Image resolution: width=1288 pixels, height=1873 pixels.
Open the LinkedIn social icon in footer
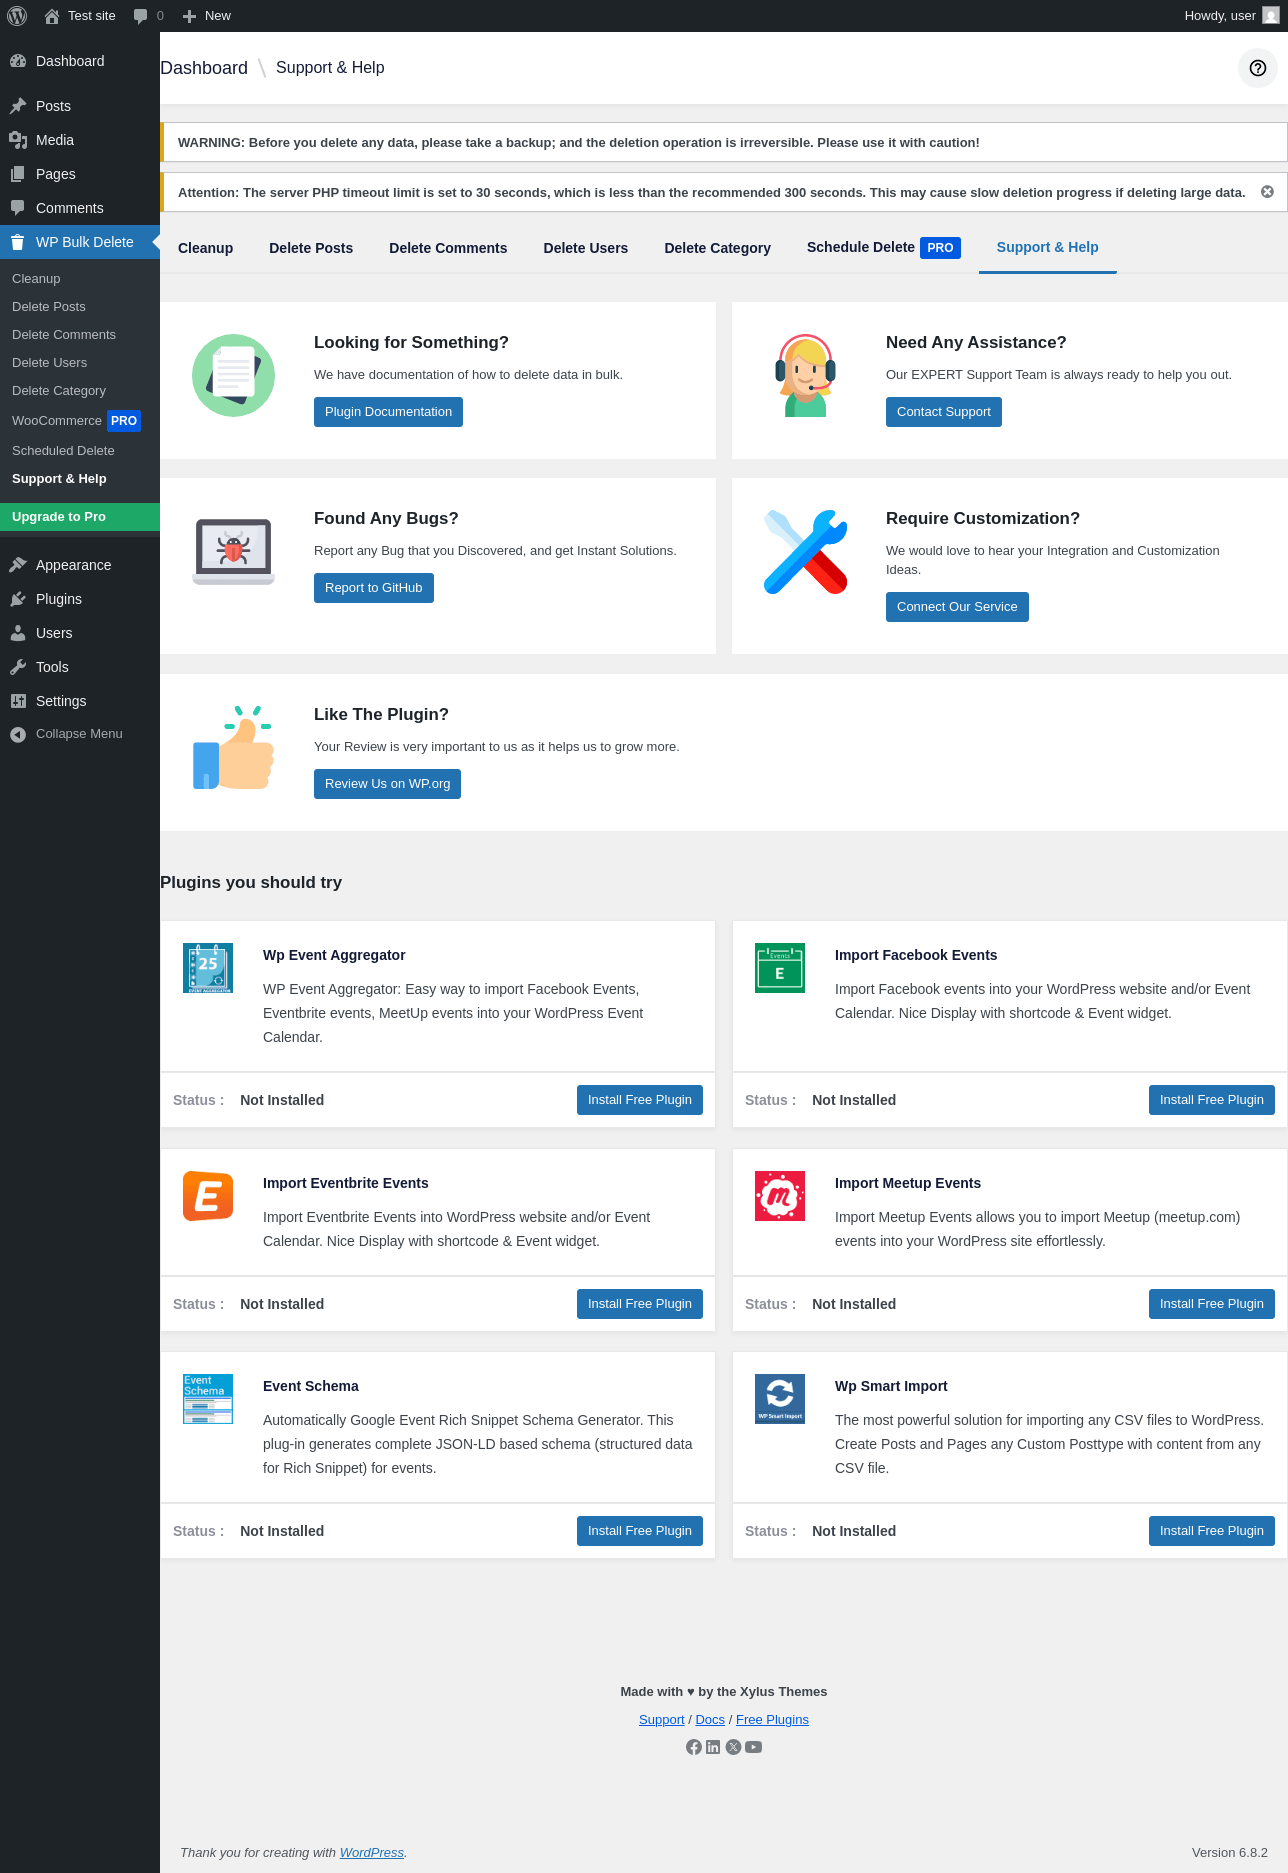point(713,1747)
